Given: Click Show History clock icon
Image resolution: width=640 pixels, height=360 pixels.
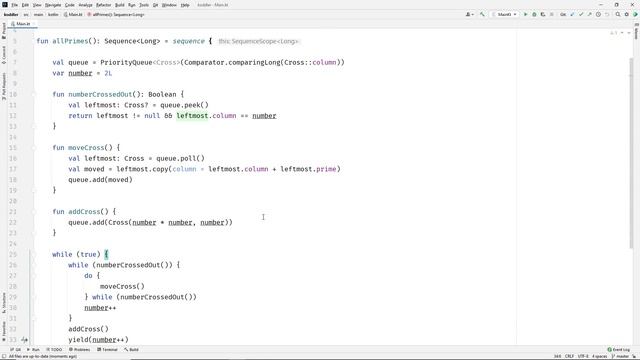Looking at the screenshot, I should click(598, 15).
